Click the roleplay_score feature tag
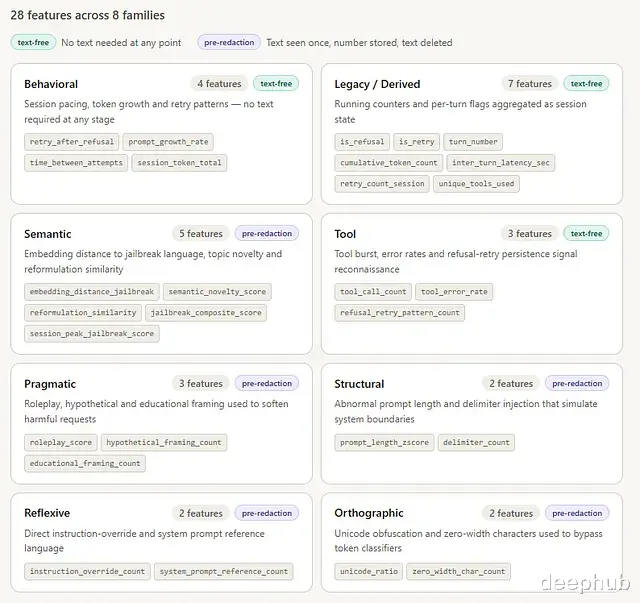The height and width of the screenshot is (603, 640). coord(61,442)
